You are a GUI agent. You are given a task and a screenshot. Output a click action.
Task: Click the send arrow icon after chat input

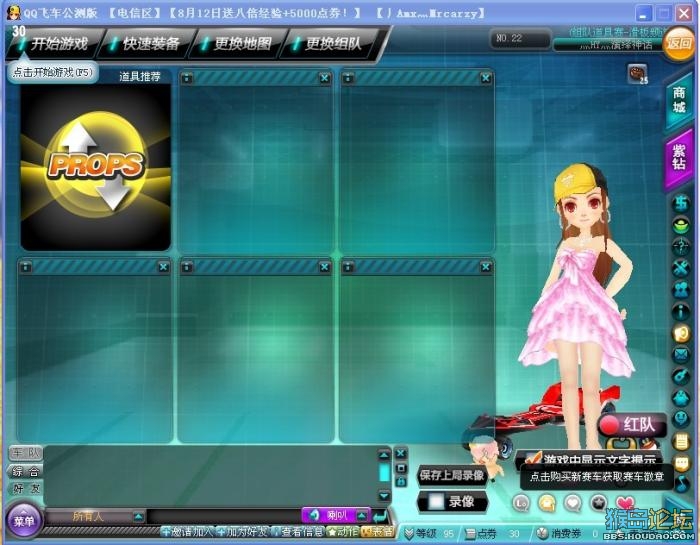pyautogui.click(x=380, y=516)
